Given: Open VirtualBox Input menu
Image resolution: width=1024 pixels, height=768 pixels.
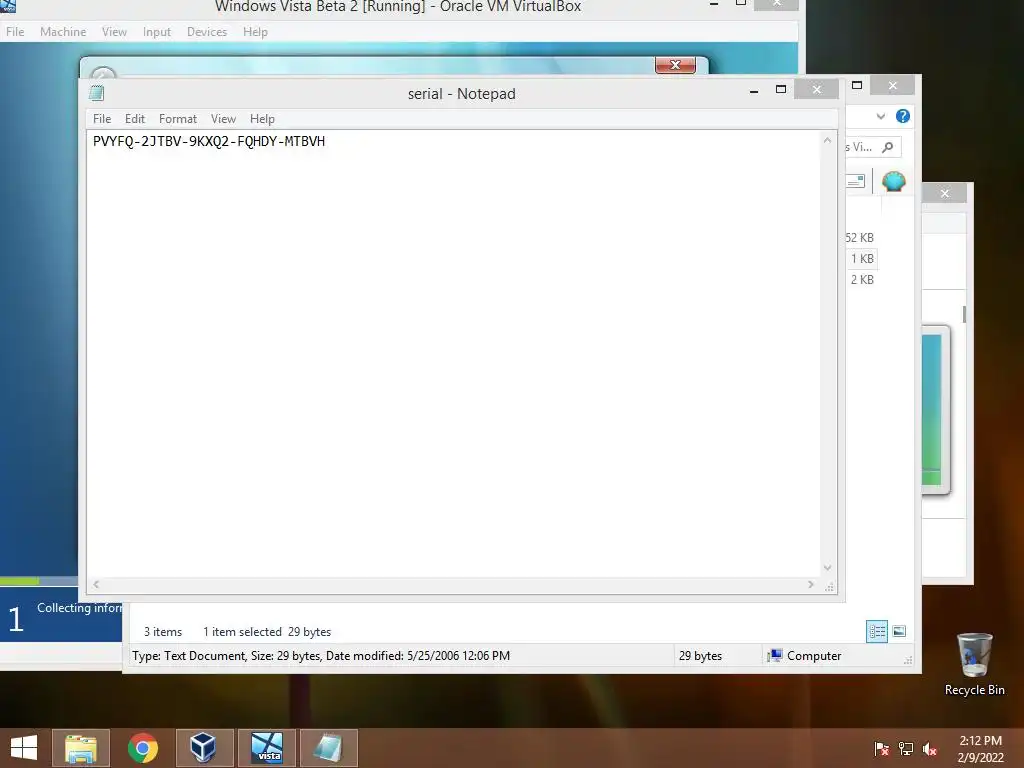Looking at the screenshot, I should [x=157, y=31].
